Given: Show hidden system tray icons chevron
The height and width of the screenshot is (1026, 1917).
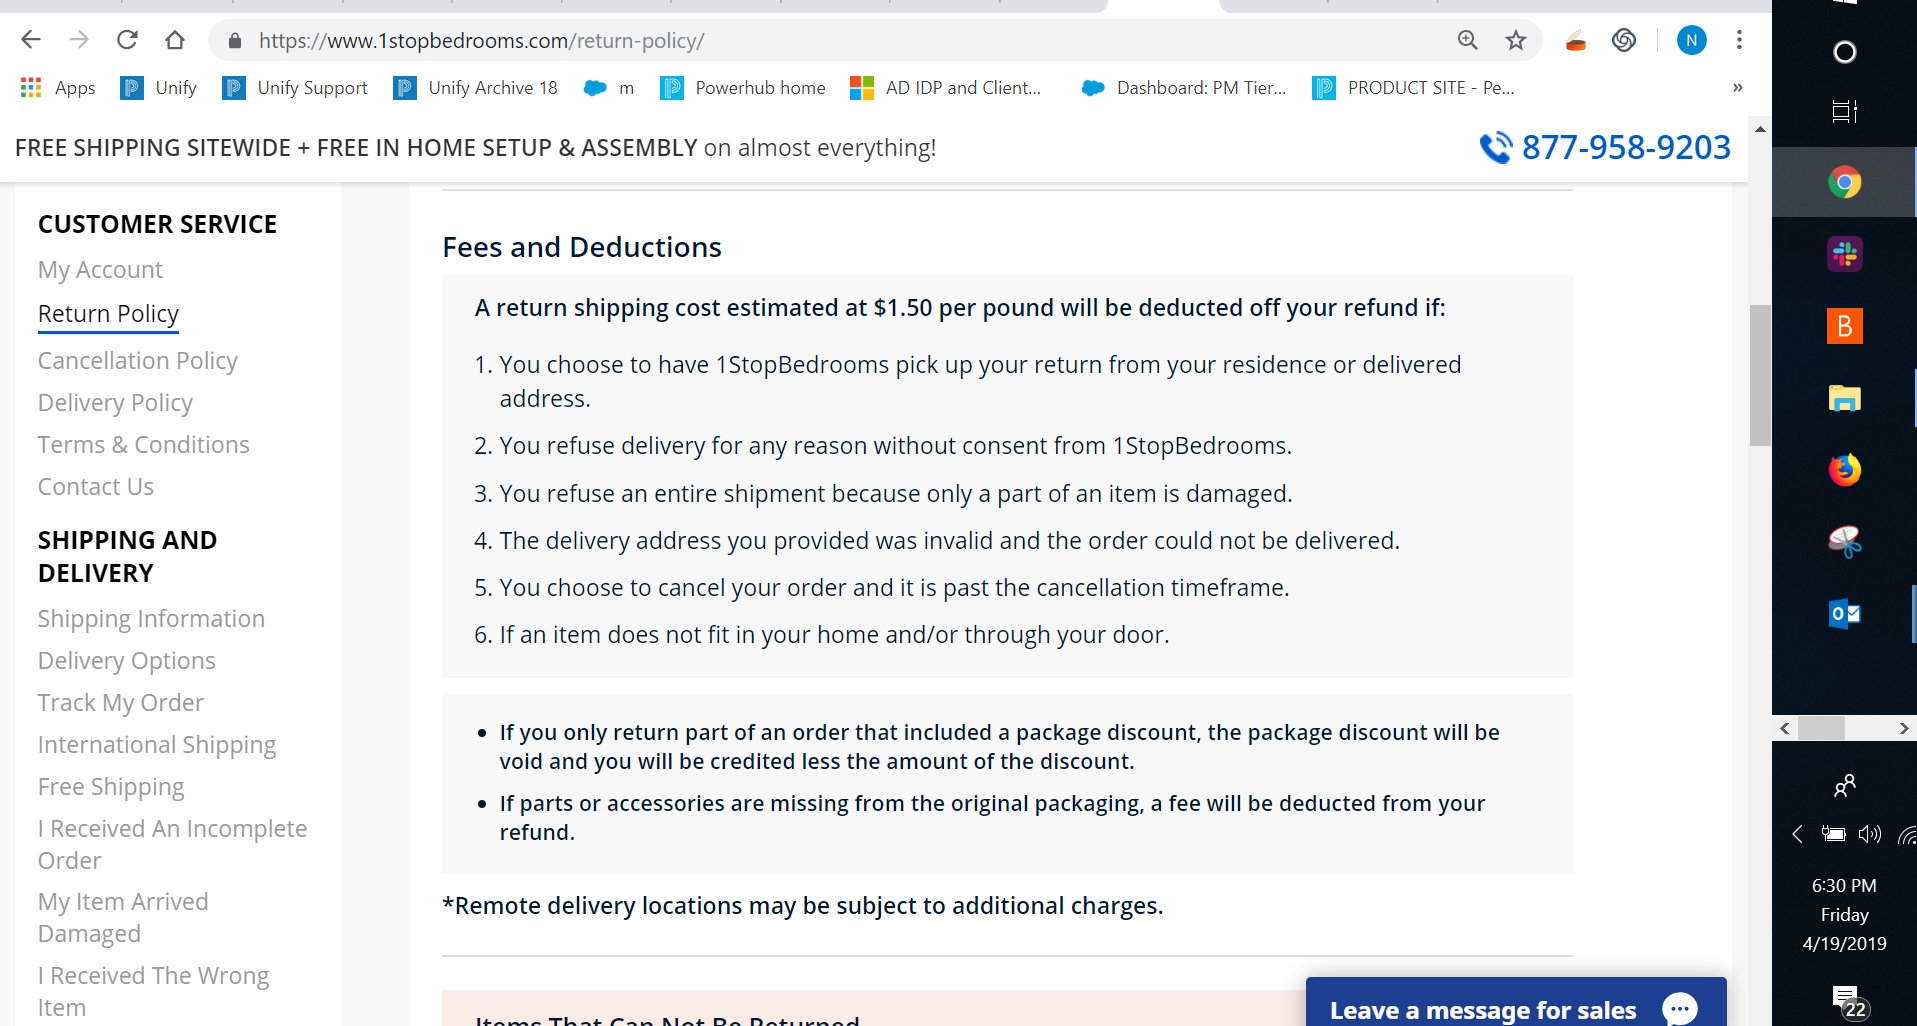Looking at the screenshot, I should point(1797,834).
